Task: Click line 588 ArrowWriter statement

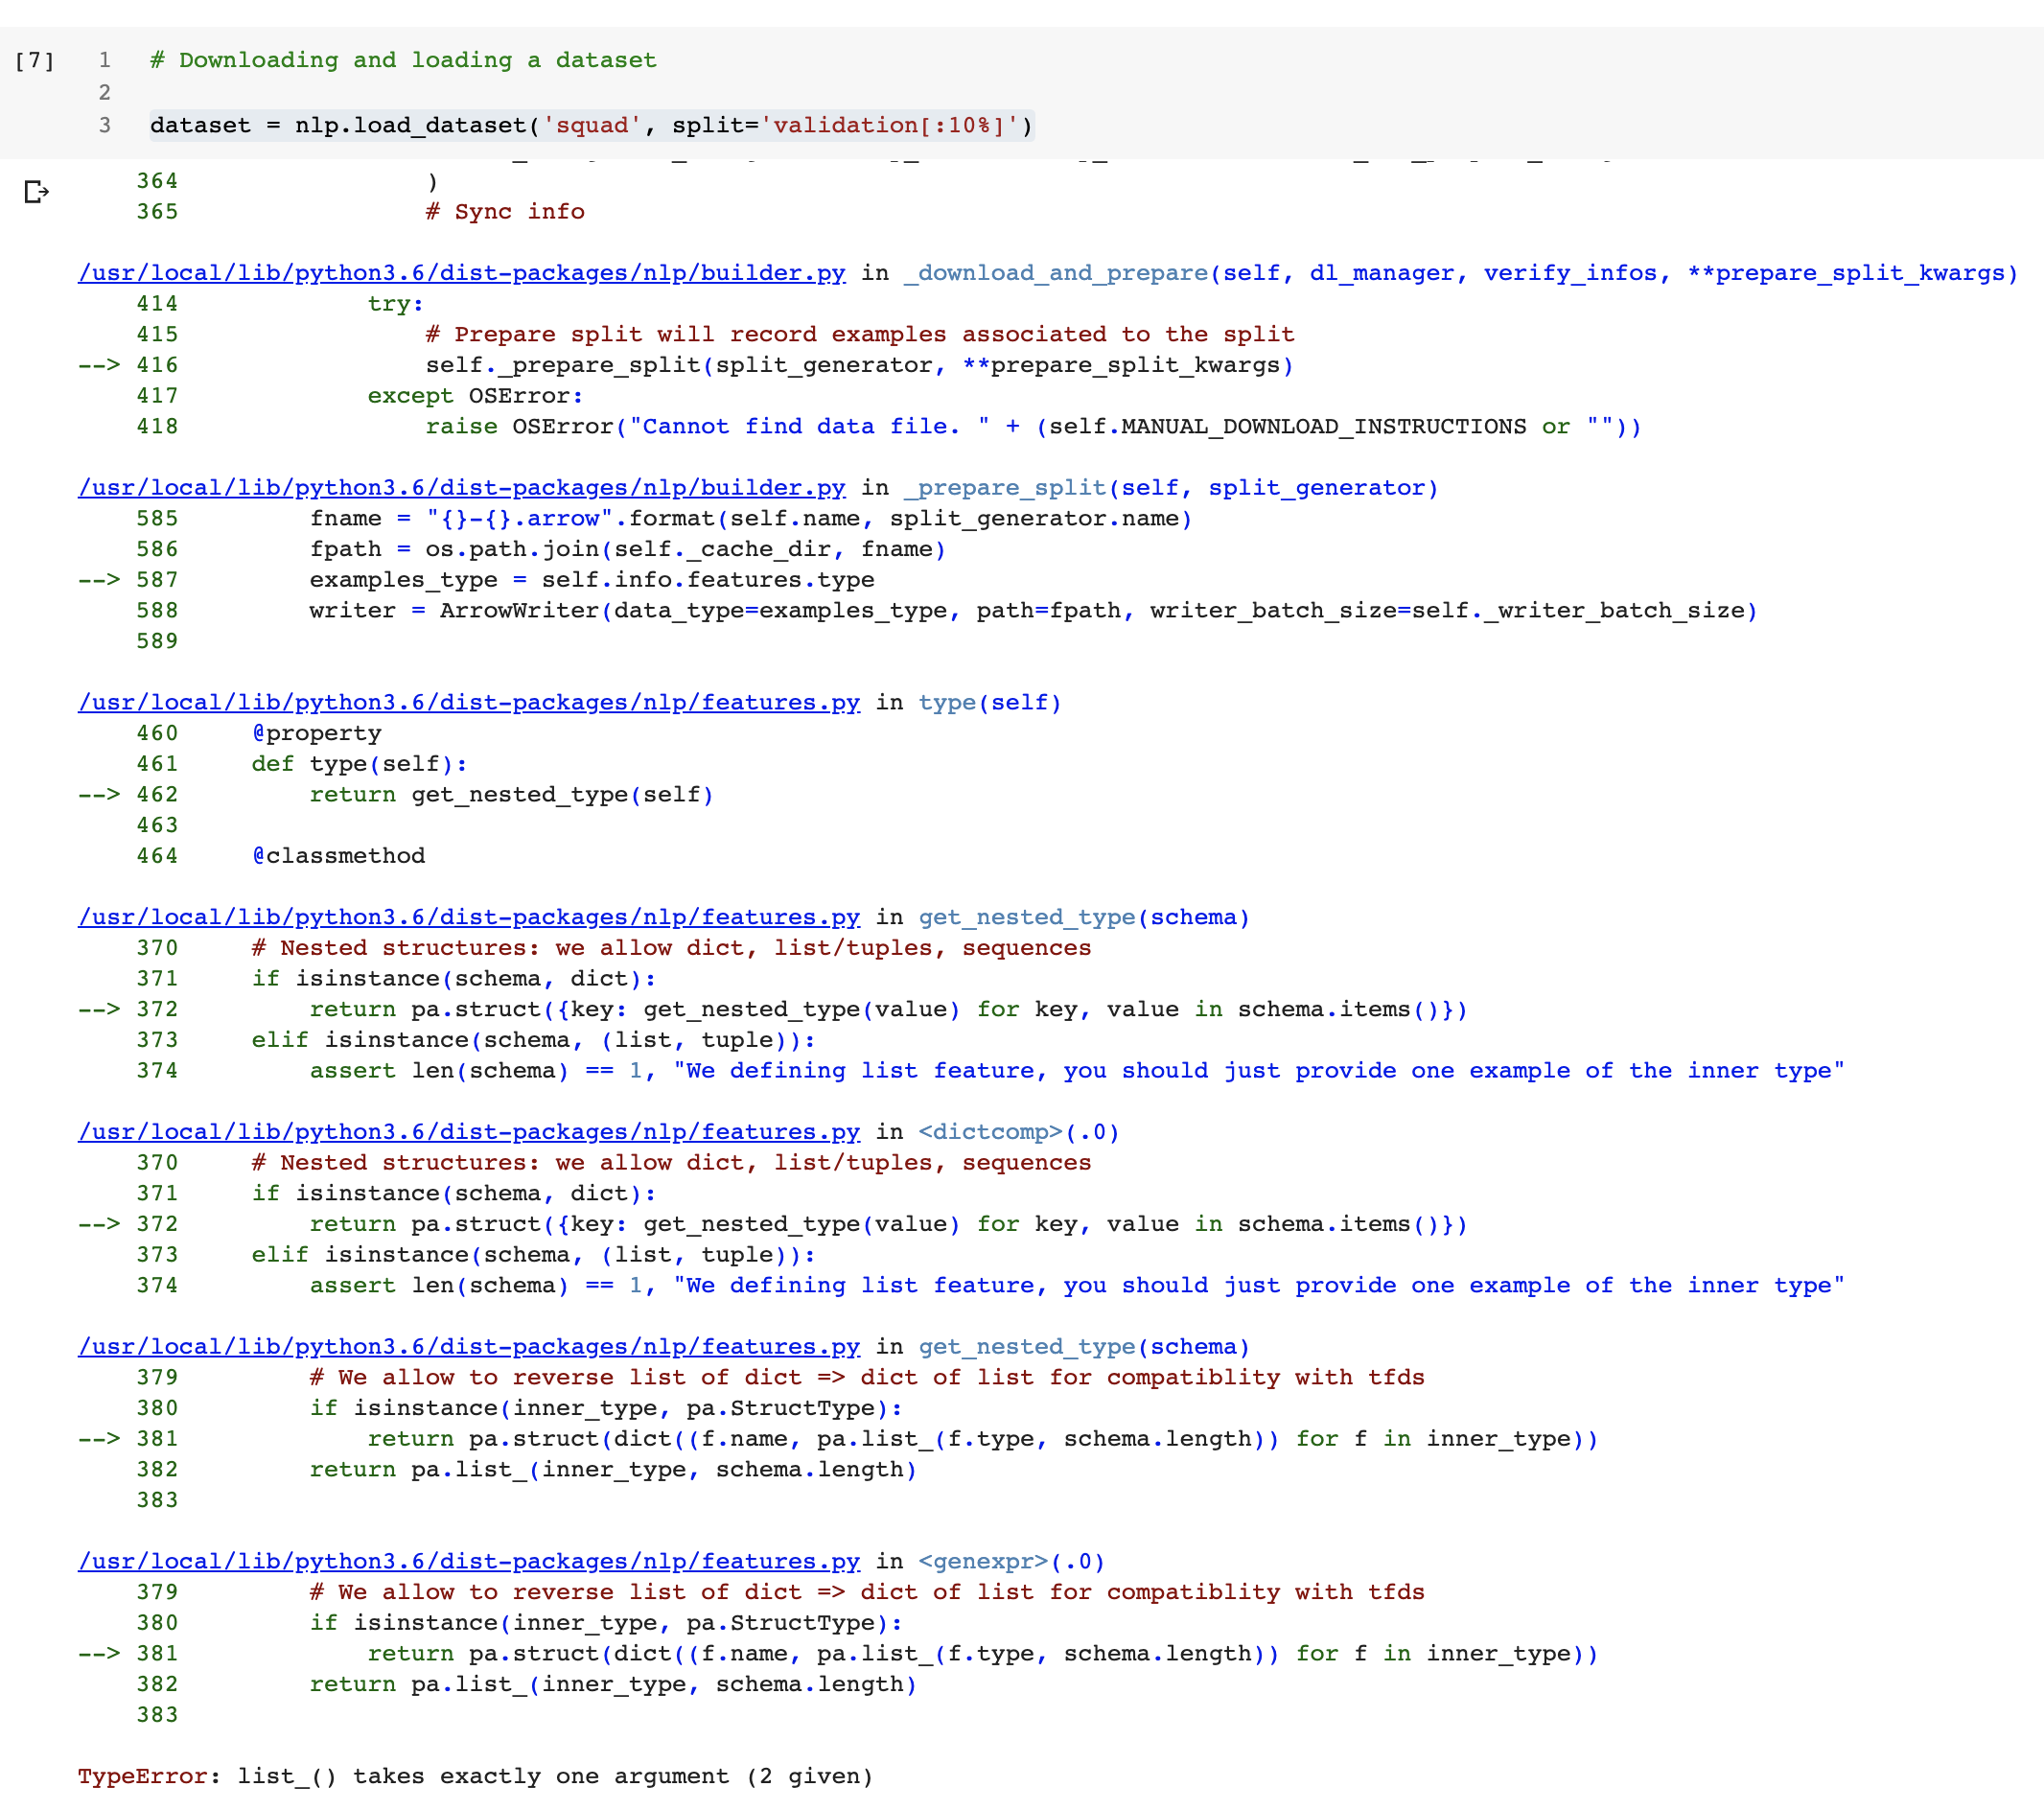Action: pyautogui.click(x=1033, y=611)
